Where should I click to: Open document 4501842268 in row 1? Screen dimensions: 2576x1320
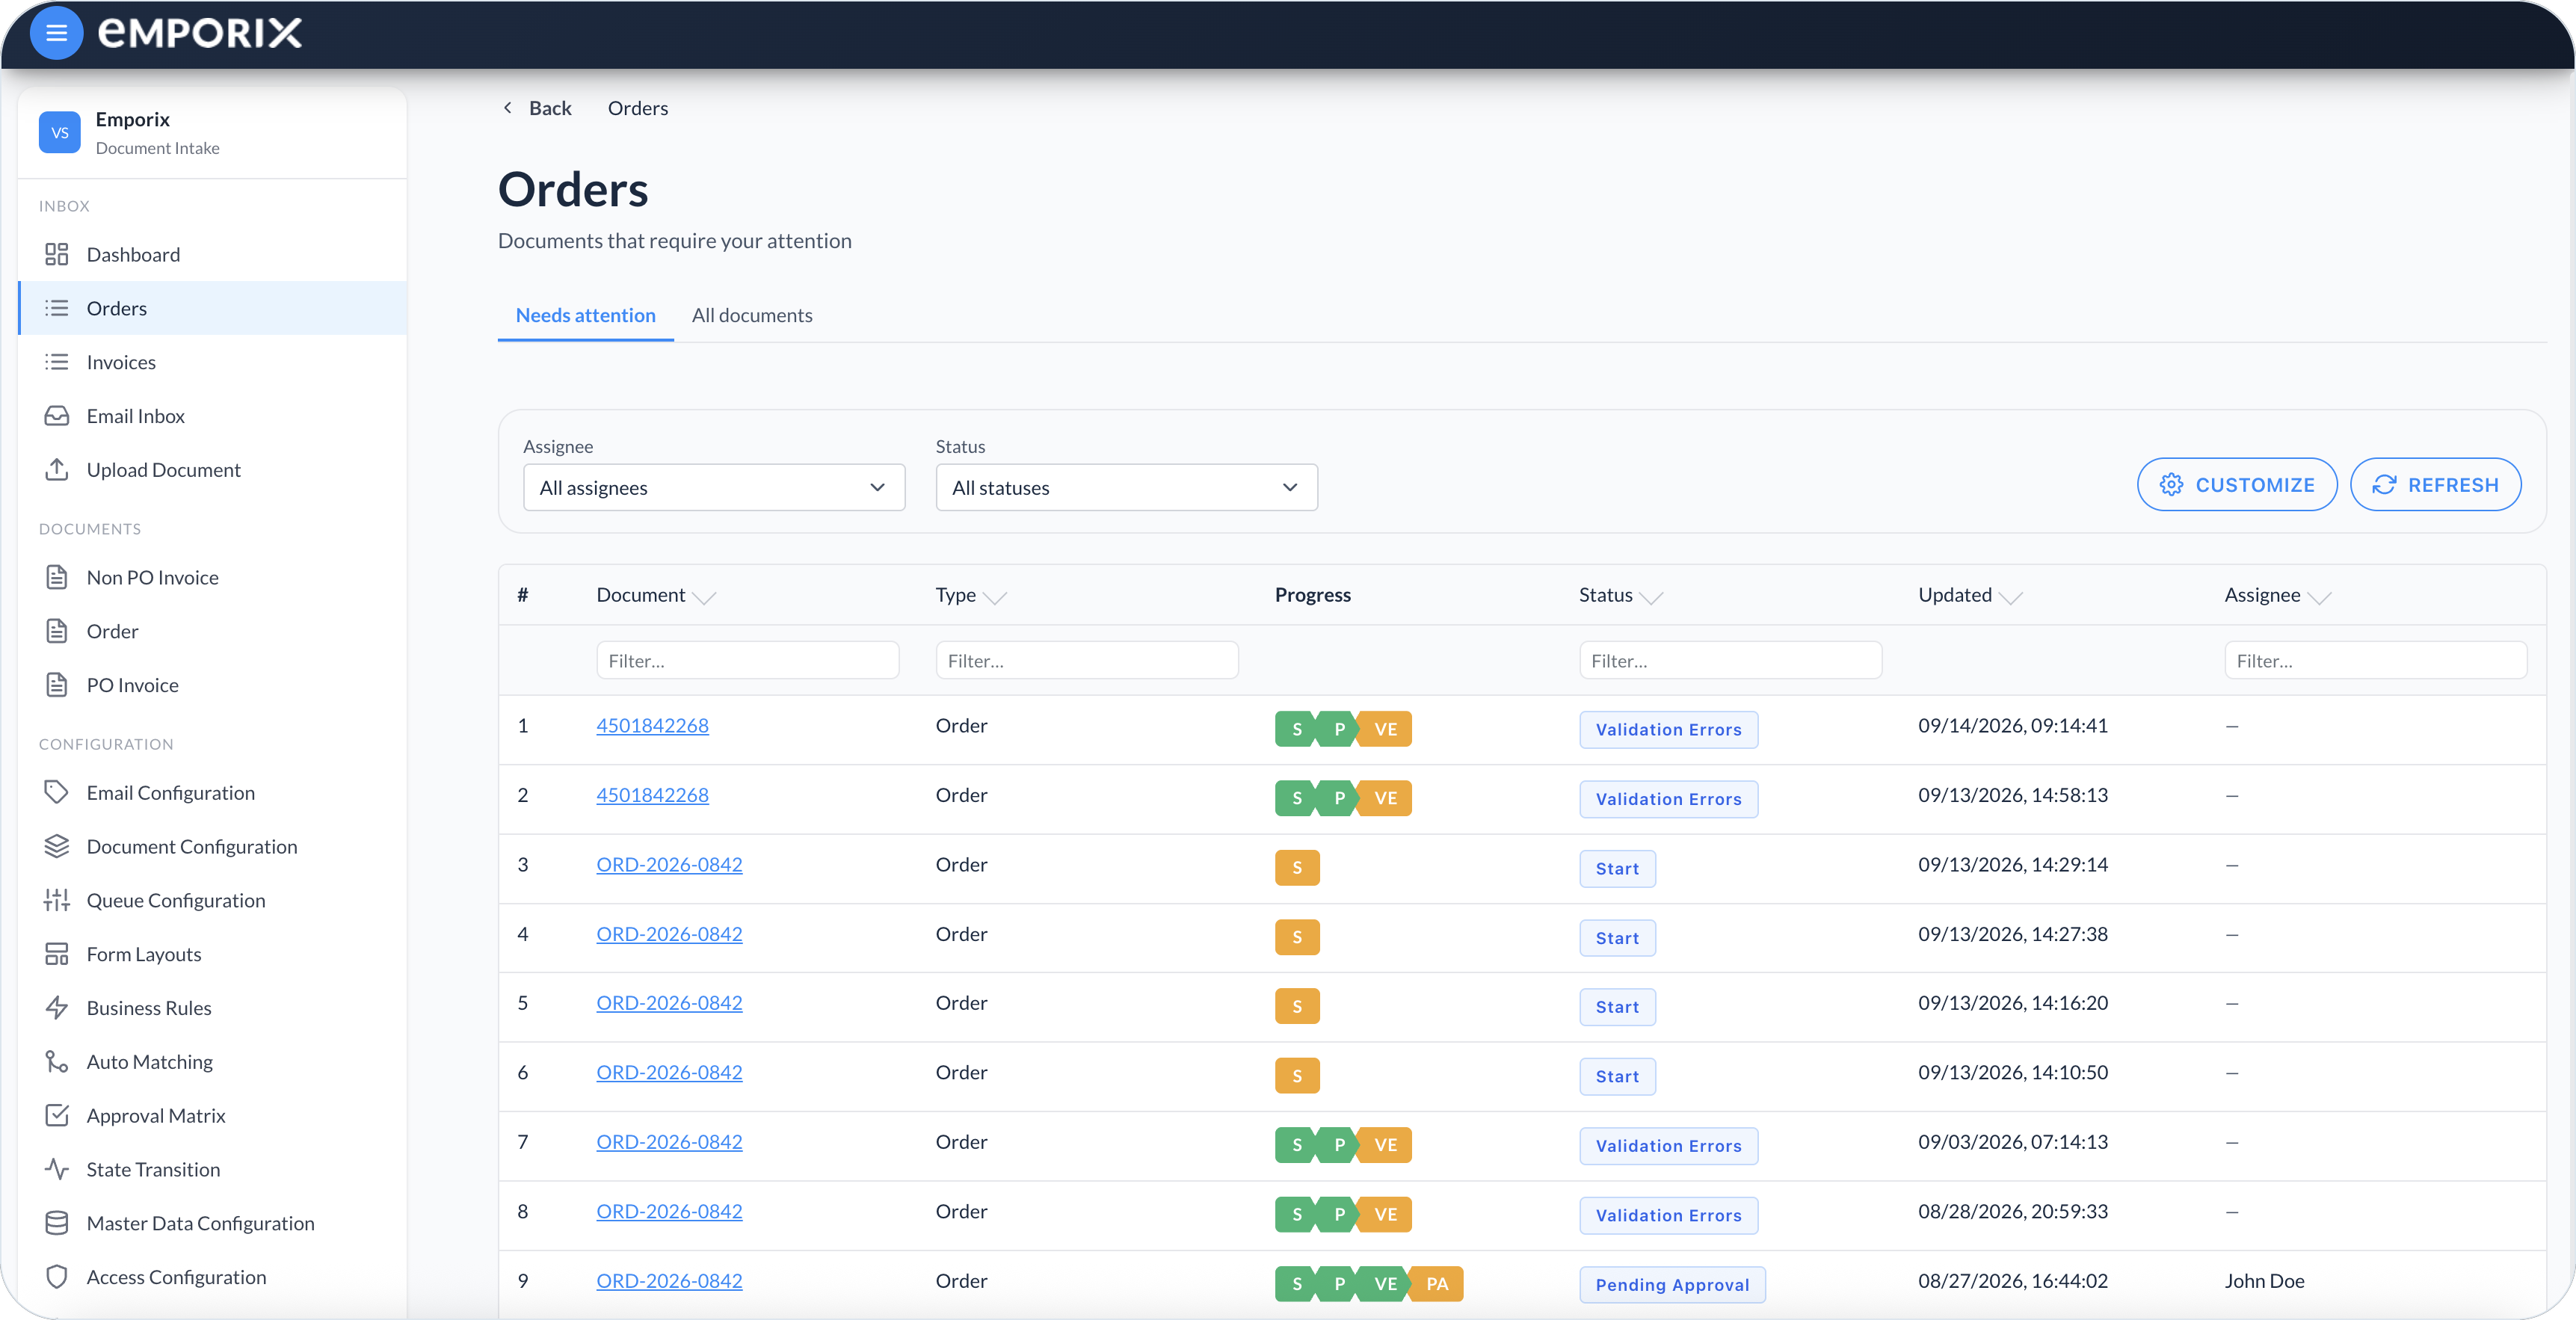[x=652, y=725]
